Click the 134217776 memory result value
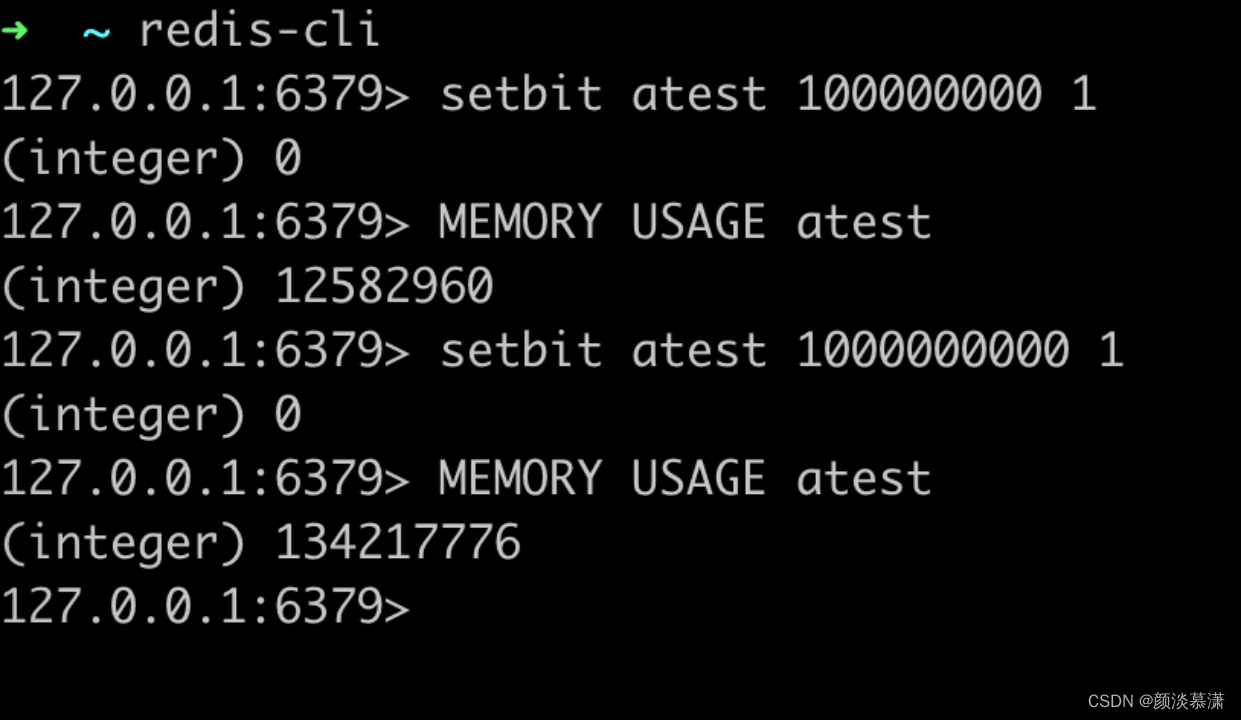 point(398,543)
